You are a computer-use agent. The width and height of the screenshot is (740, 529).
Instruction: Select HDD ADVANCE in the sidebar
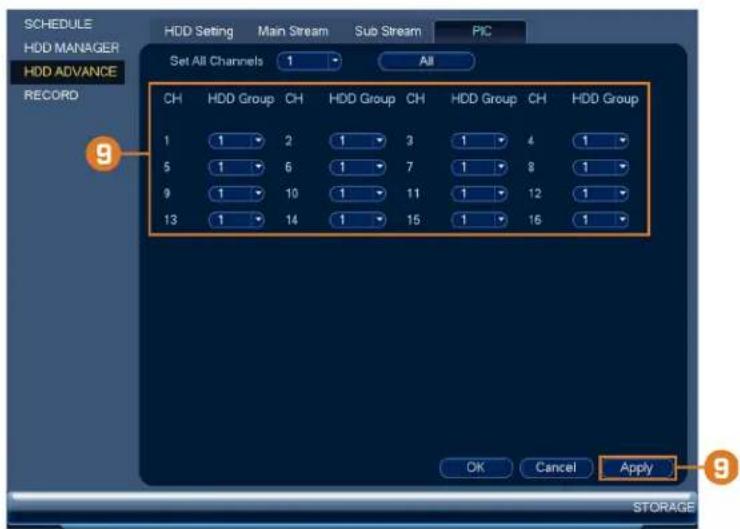(x=70, y=72)
